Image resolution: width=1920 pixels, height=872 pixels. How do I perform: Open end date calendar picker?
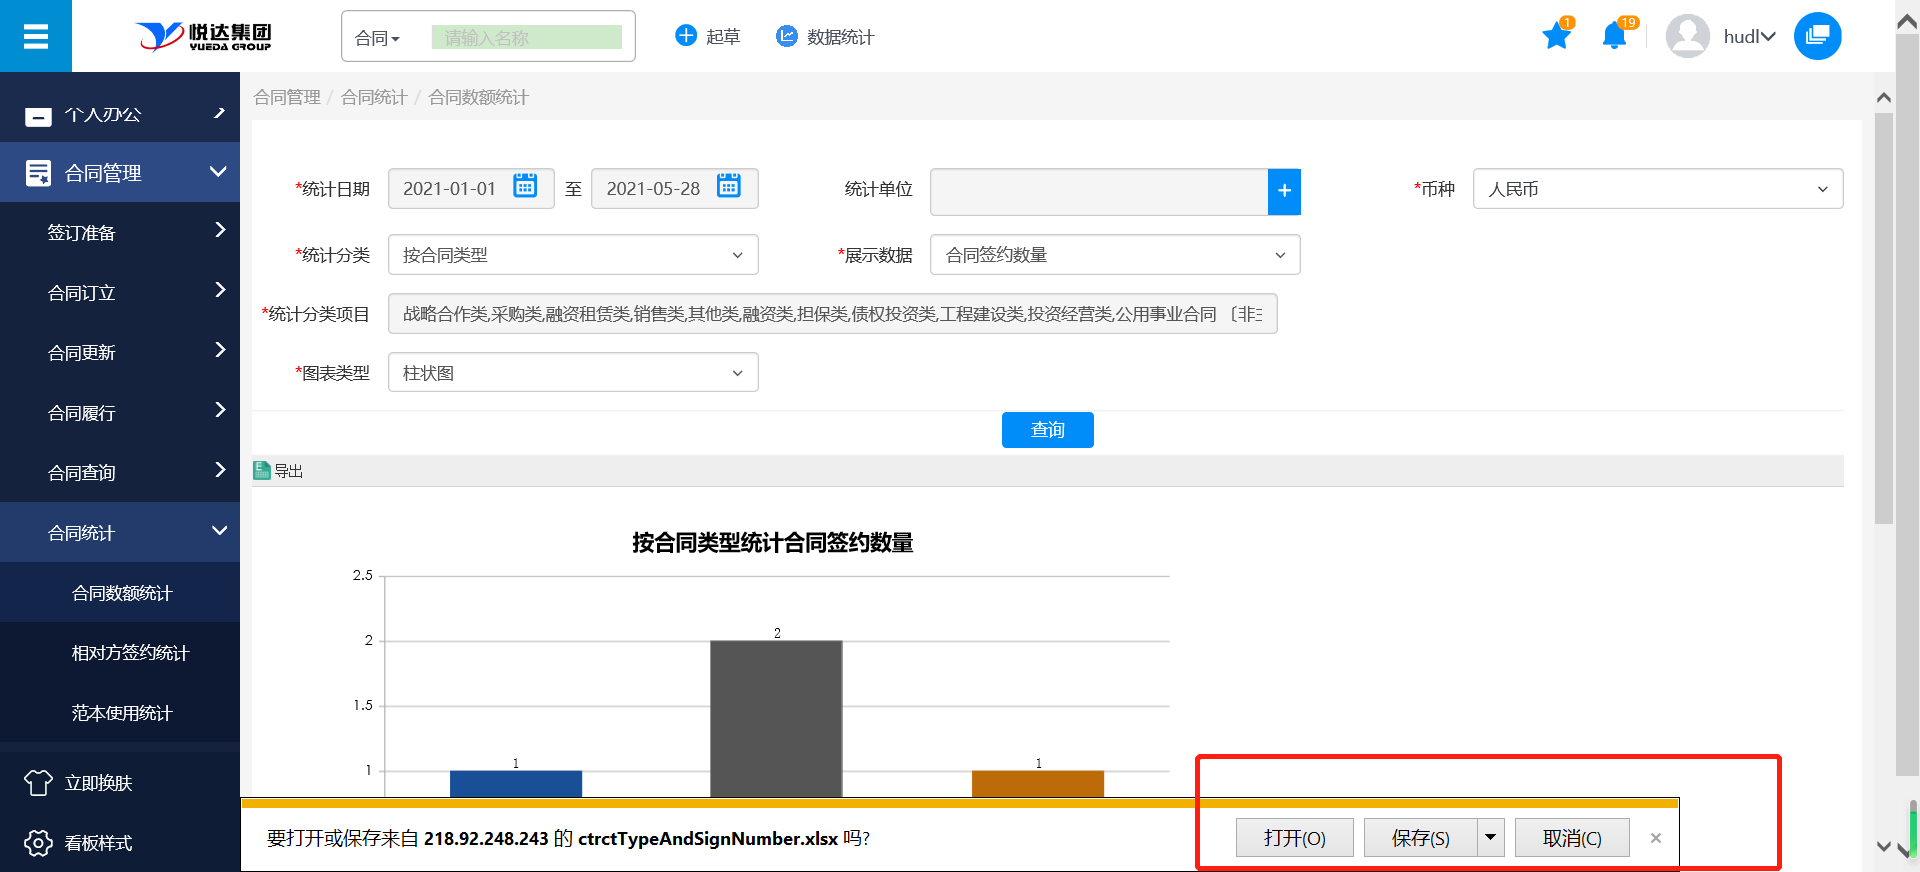point(729,187)
